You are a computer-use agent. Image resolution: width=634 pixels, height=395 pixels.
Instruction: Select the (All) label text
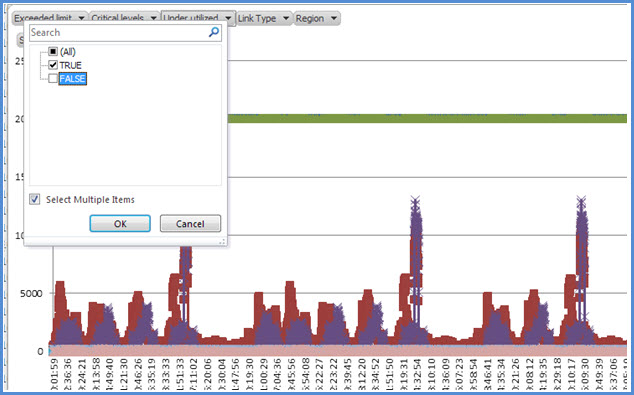coord(68,52)
